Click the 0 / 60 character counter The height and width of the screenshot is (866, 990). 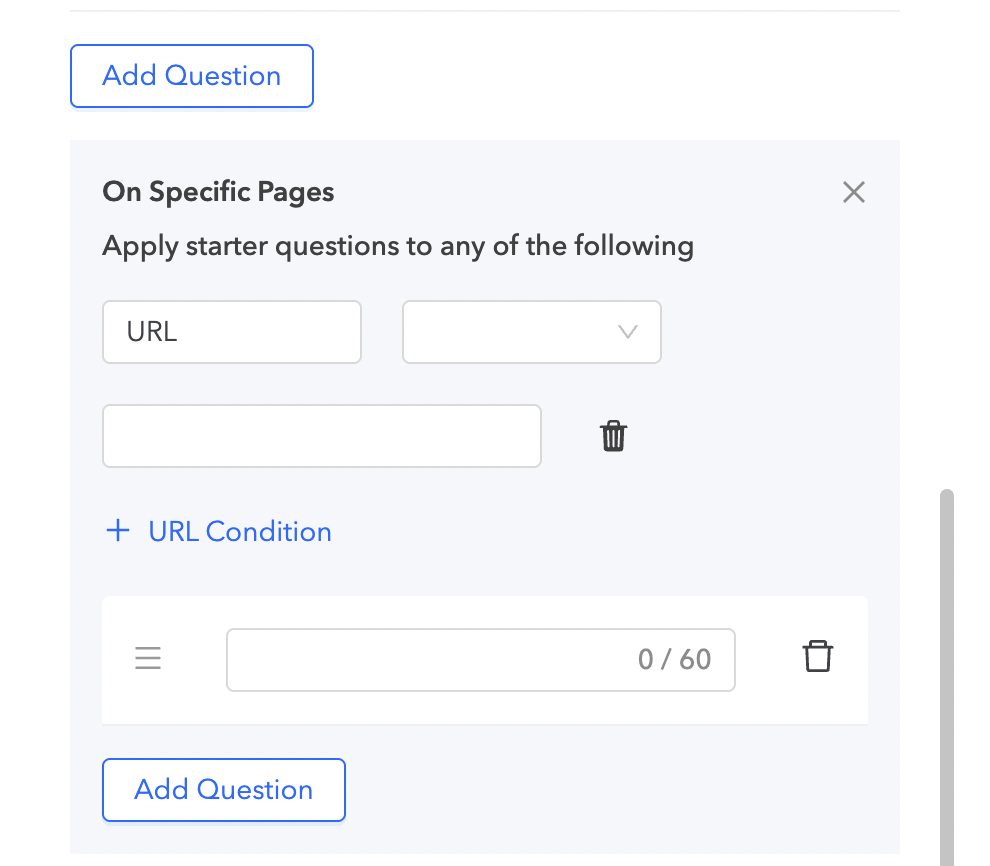[x=674, y=659]
